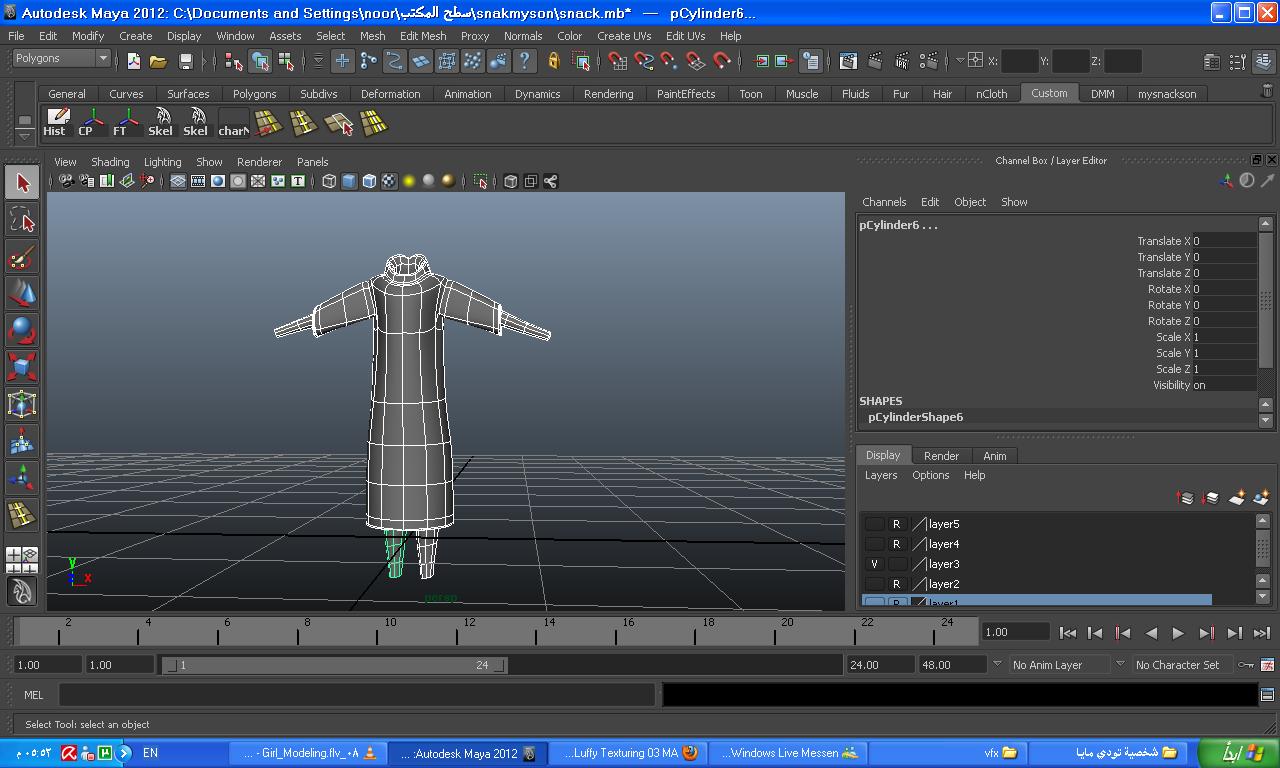Create a new empty display layer
1280x768 pixels.
tap(1236, 497)
